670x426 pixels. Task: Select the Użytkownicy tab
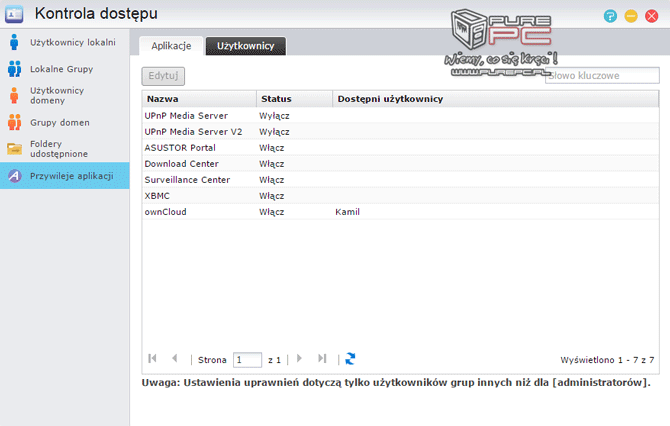(x=245, y=46)
